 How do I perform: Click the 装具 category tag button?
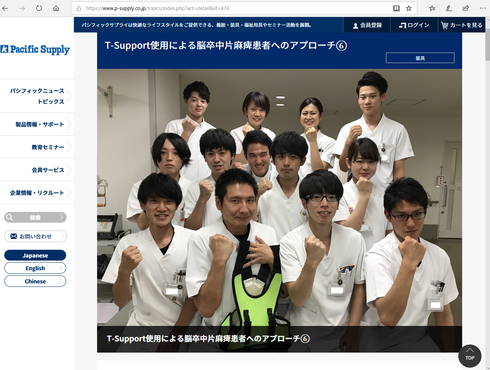coord(420,58)
